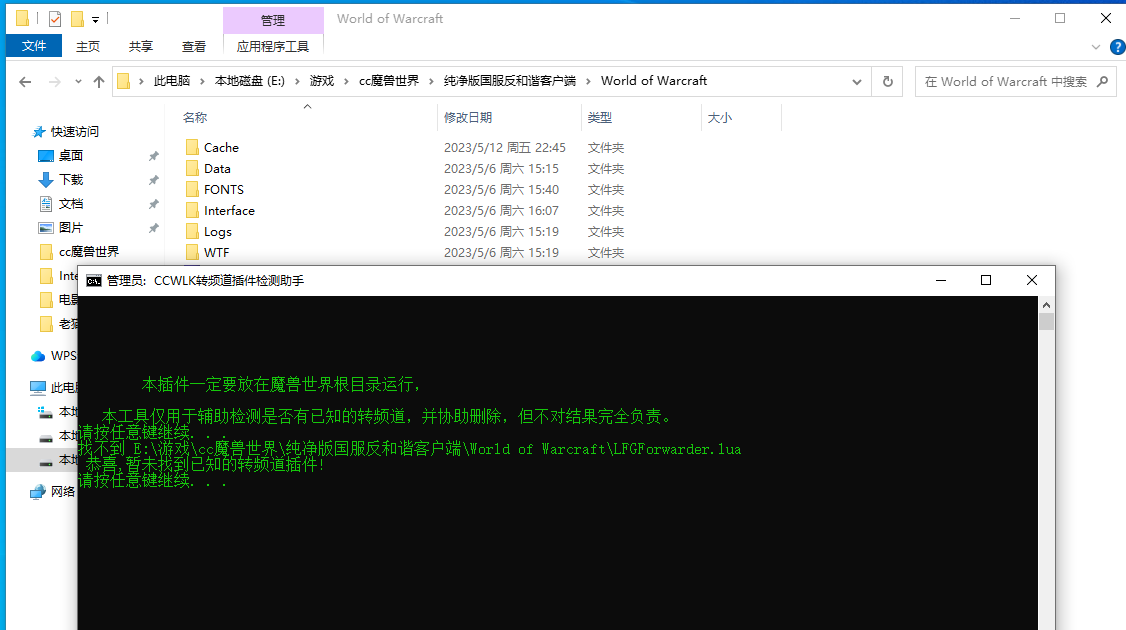Open the recent locations dropdown next to navigation arrows
The image size is (1126, 630).
pos(77,82)
